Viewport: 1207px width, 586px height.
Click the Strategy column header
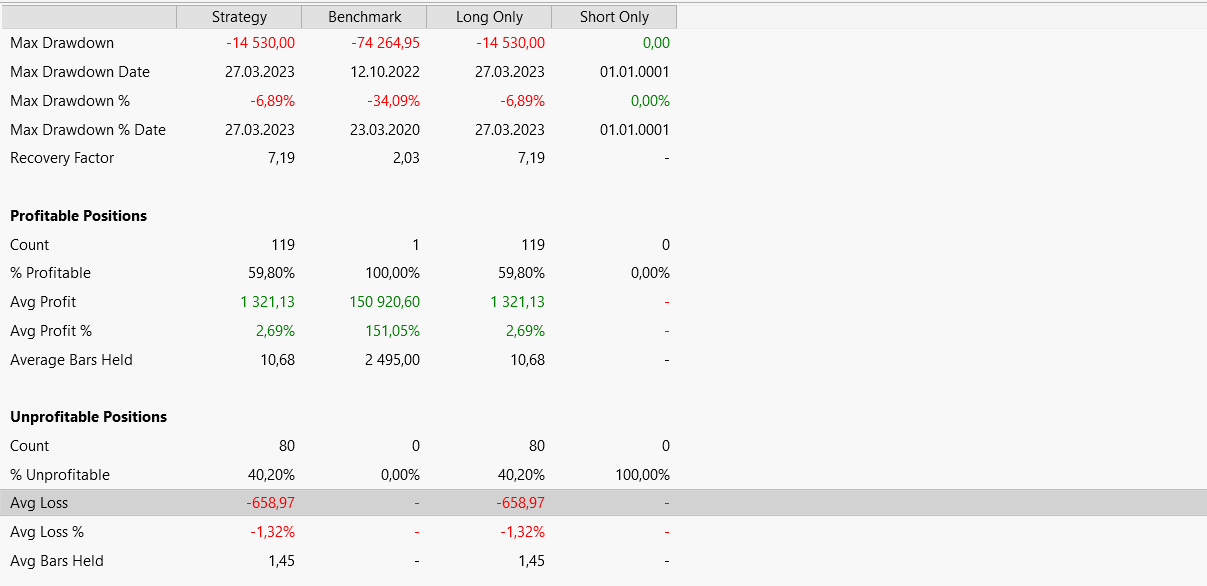point(239,17)
